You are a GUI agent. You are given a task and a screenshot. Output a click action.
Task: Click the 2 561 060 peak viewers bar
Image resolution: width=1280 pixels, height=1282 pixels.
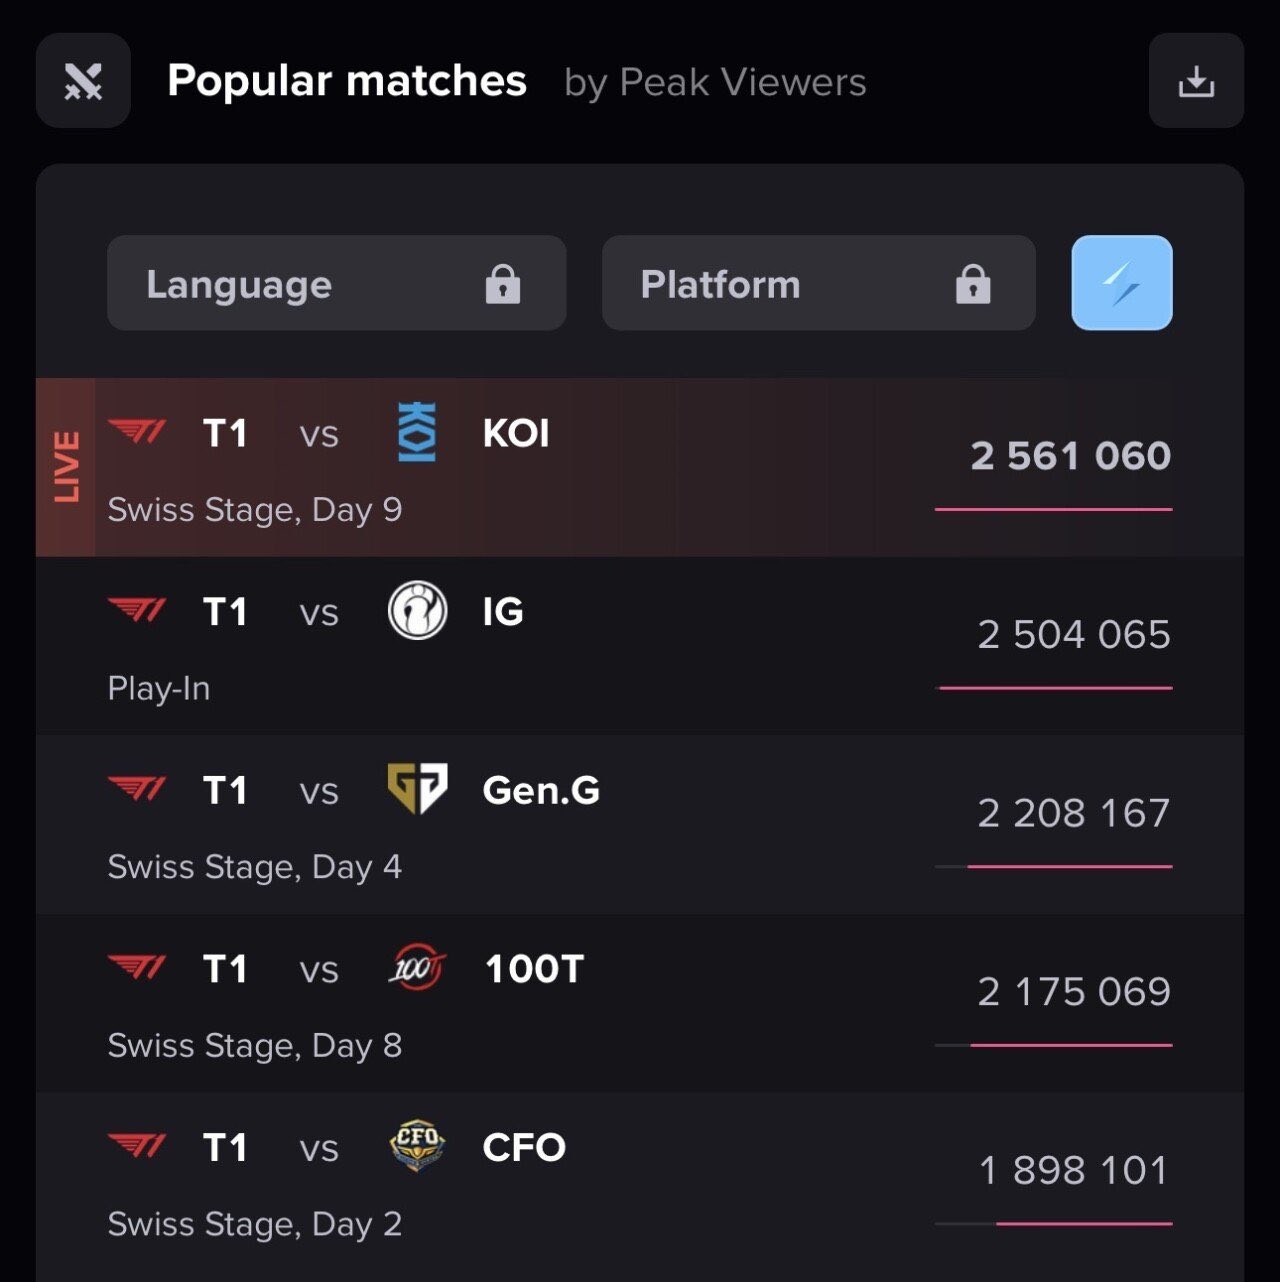[x=1053, y=509]
